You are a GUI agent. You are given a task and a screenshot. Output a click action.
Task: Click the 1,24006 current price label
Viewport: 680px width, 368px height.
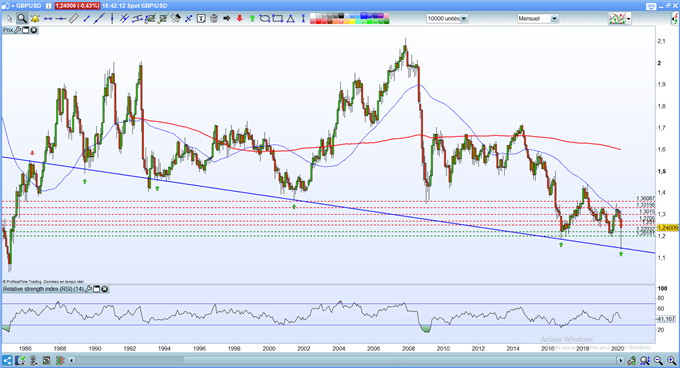pos(668,228)
